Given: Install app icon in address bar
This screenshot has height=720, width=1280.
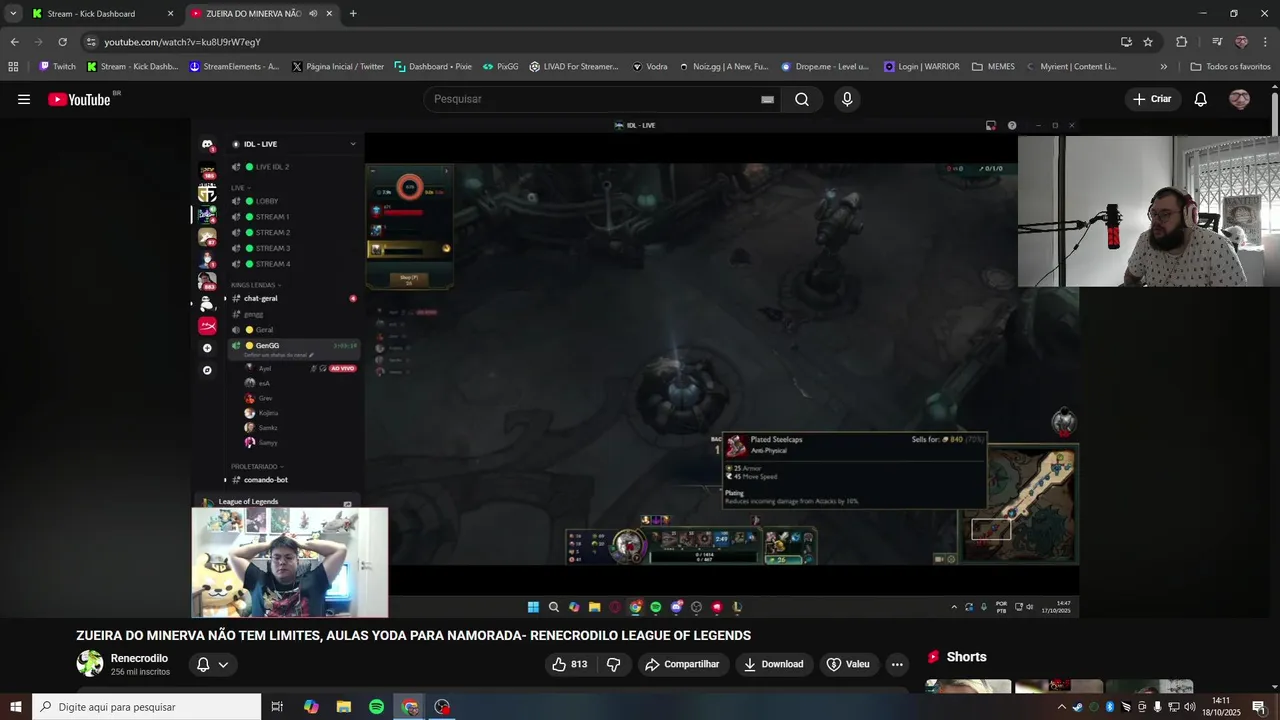Looking at the screenshot, I should (x=1126, y=42).
